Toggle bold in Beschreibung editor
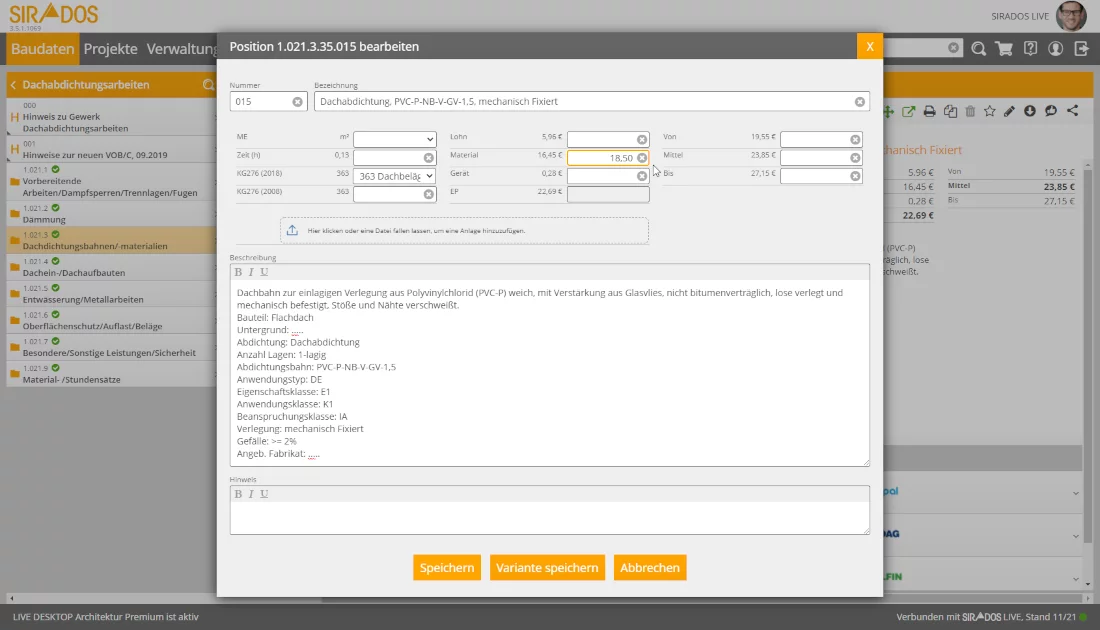 238,272
